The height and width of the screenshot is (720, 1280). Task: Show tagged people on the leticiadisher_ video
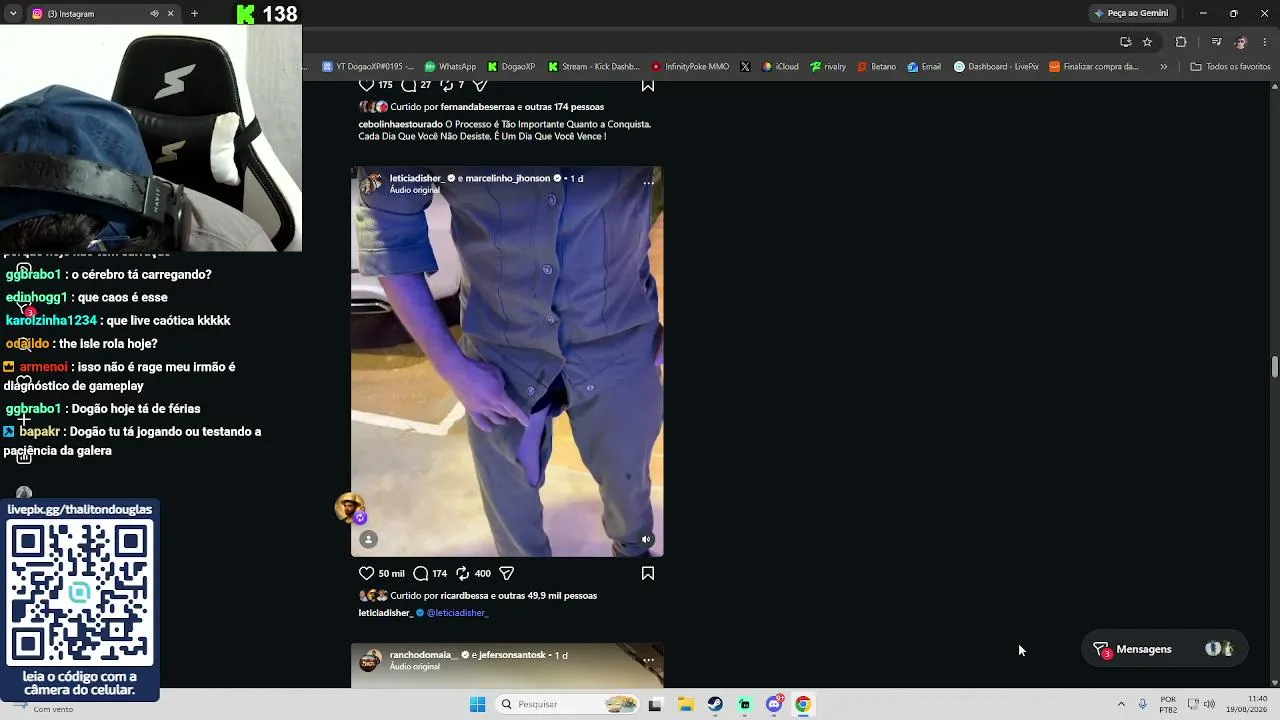tap(368, 540)
